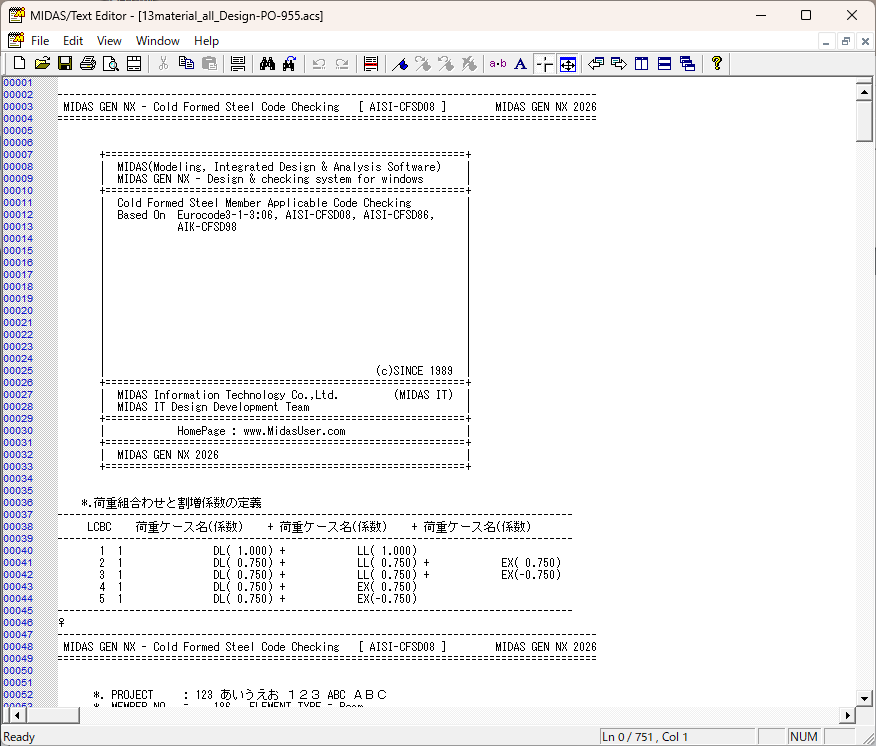
Task: Click the vertical scrollbar up arrow
Action: [x=864, y=92]
